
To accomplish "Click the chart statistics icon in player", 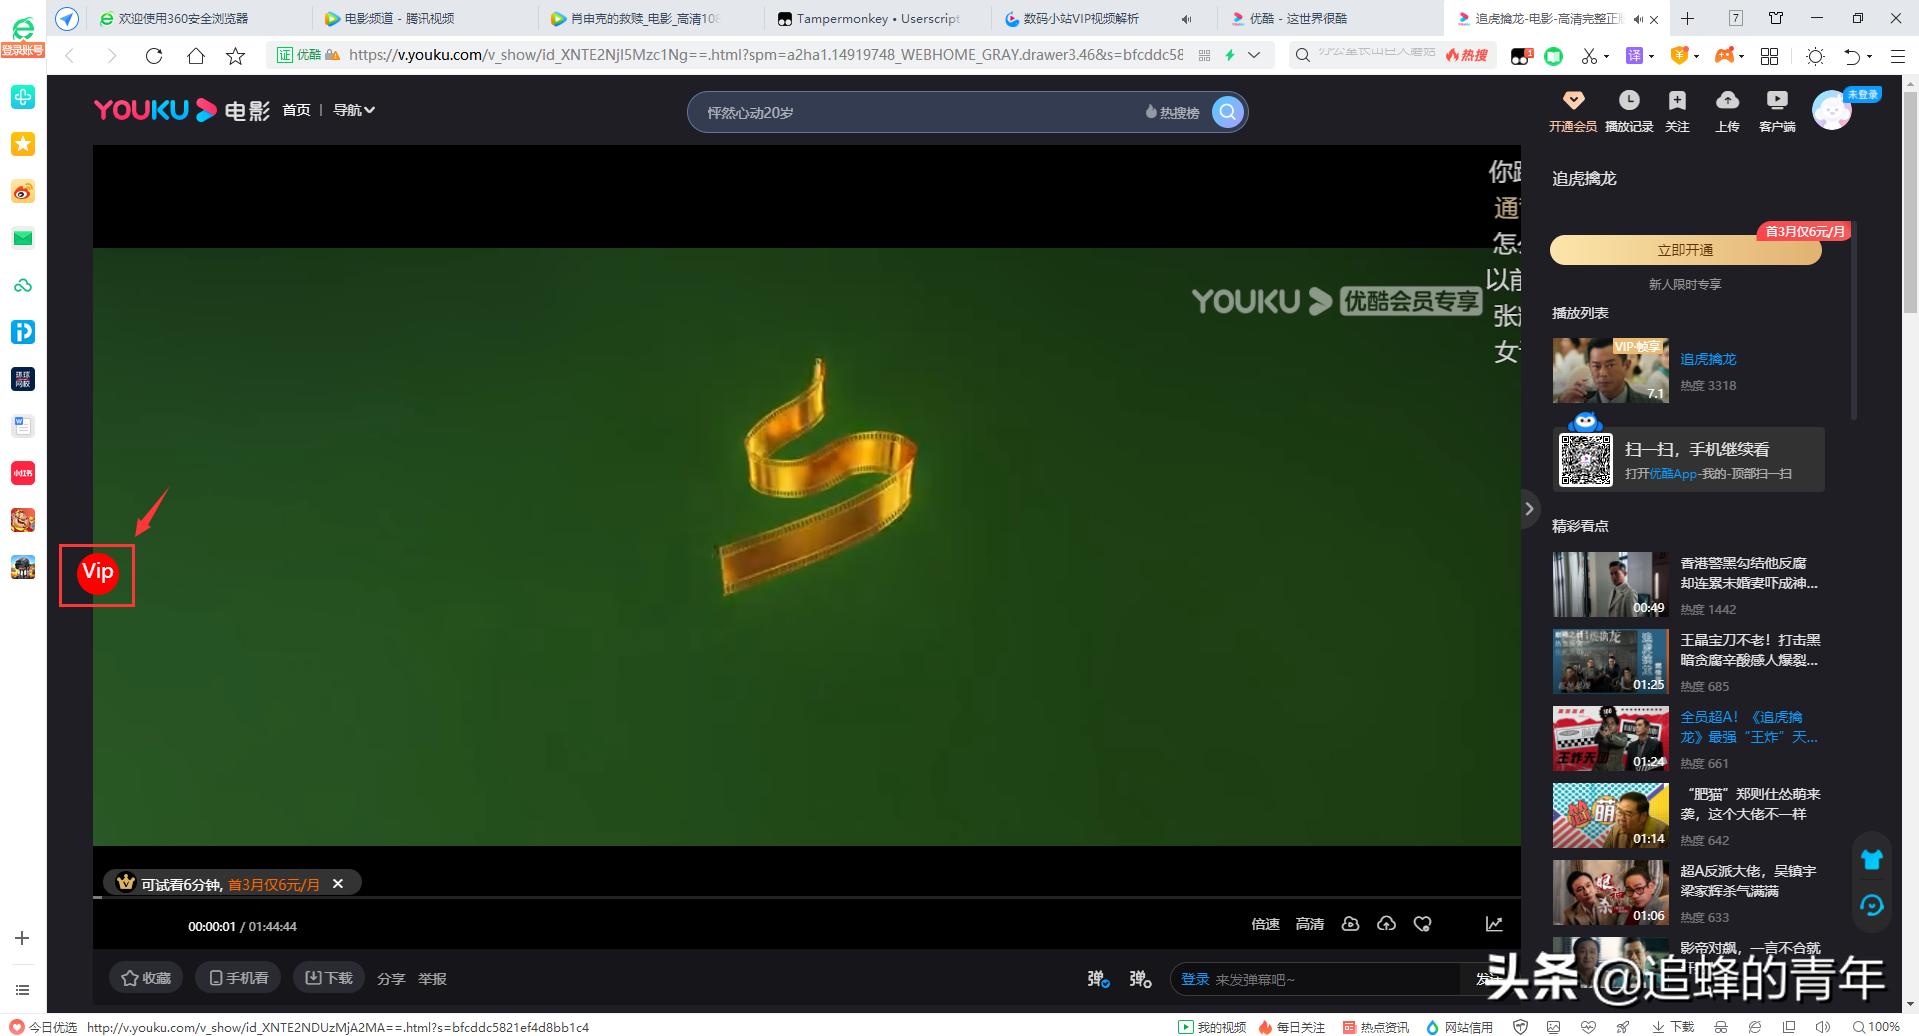I will tap(1494, 924).
